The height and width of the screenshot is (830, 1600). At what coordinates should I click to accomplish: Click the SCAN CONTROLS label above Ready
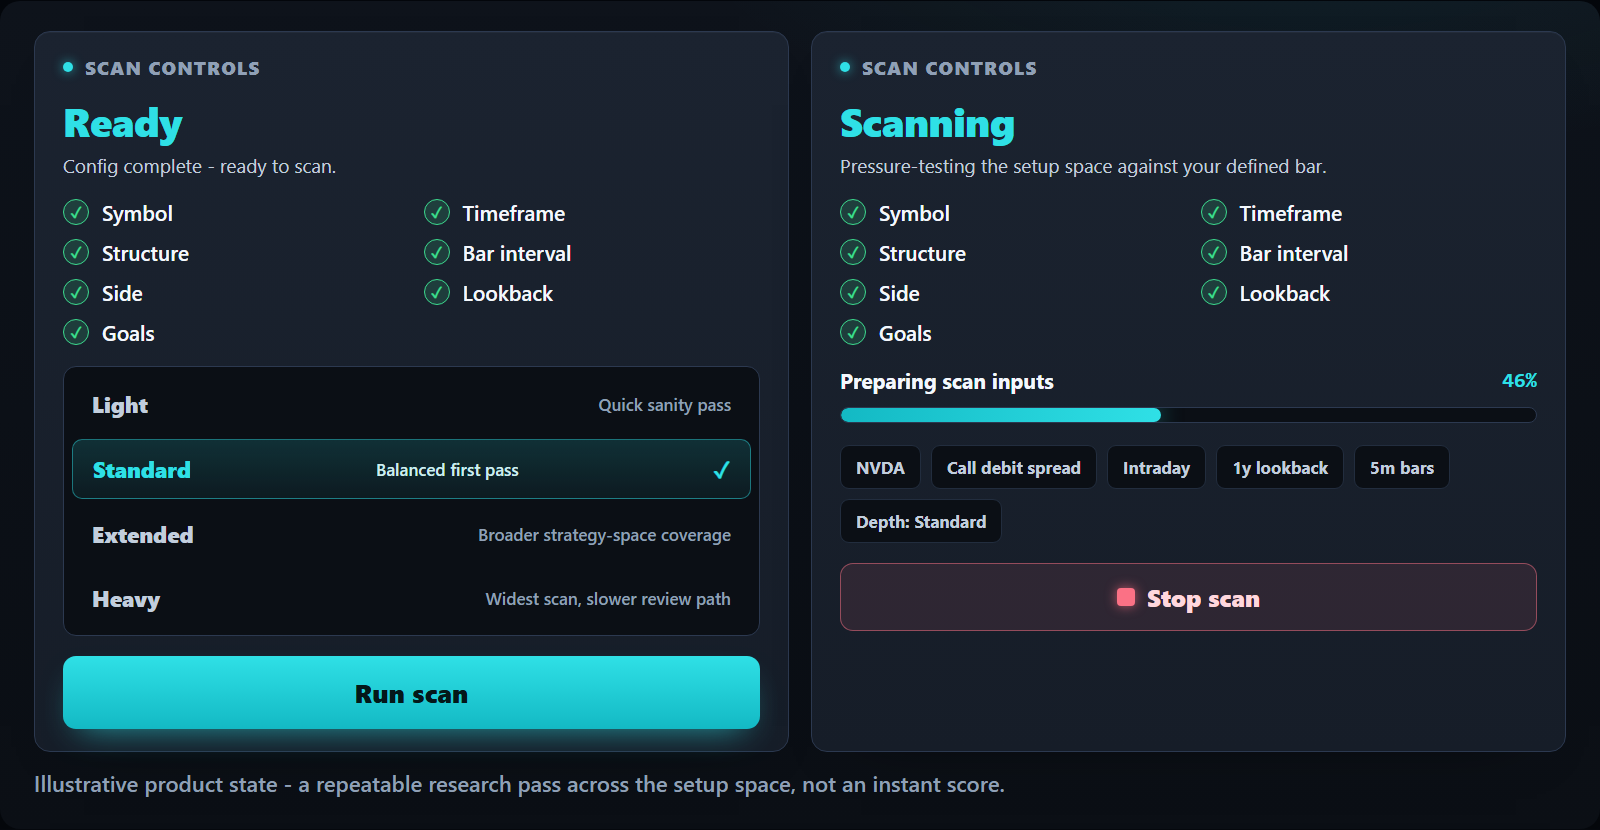click(x=172, y=68)
